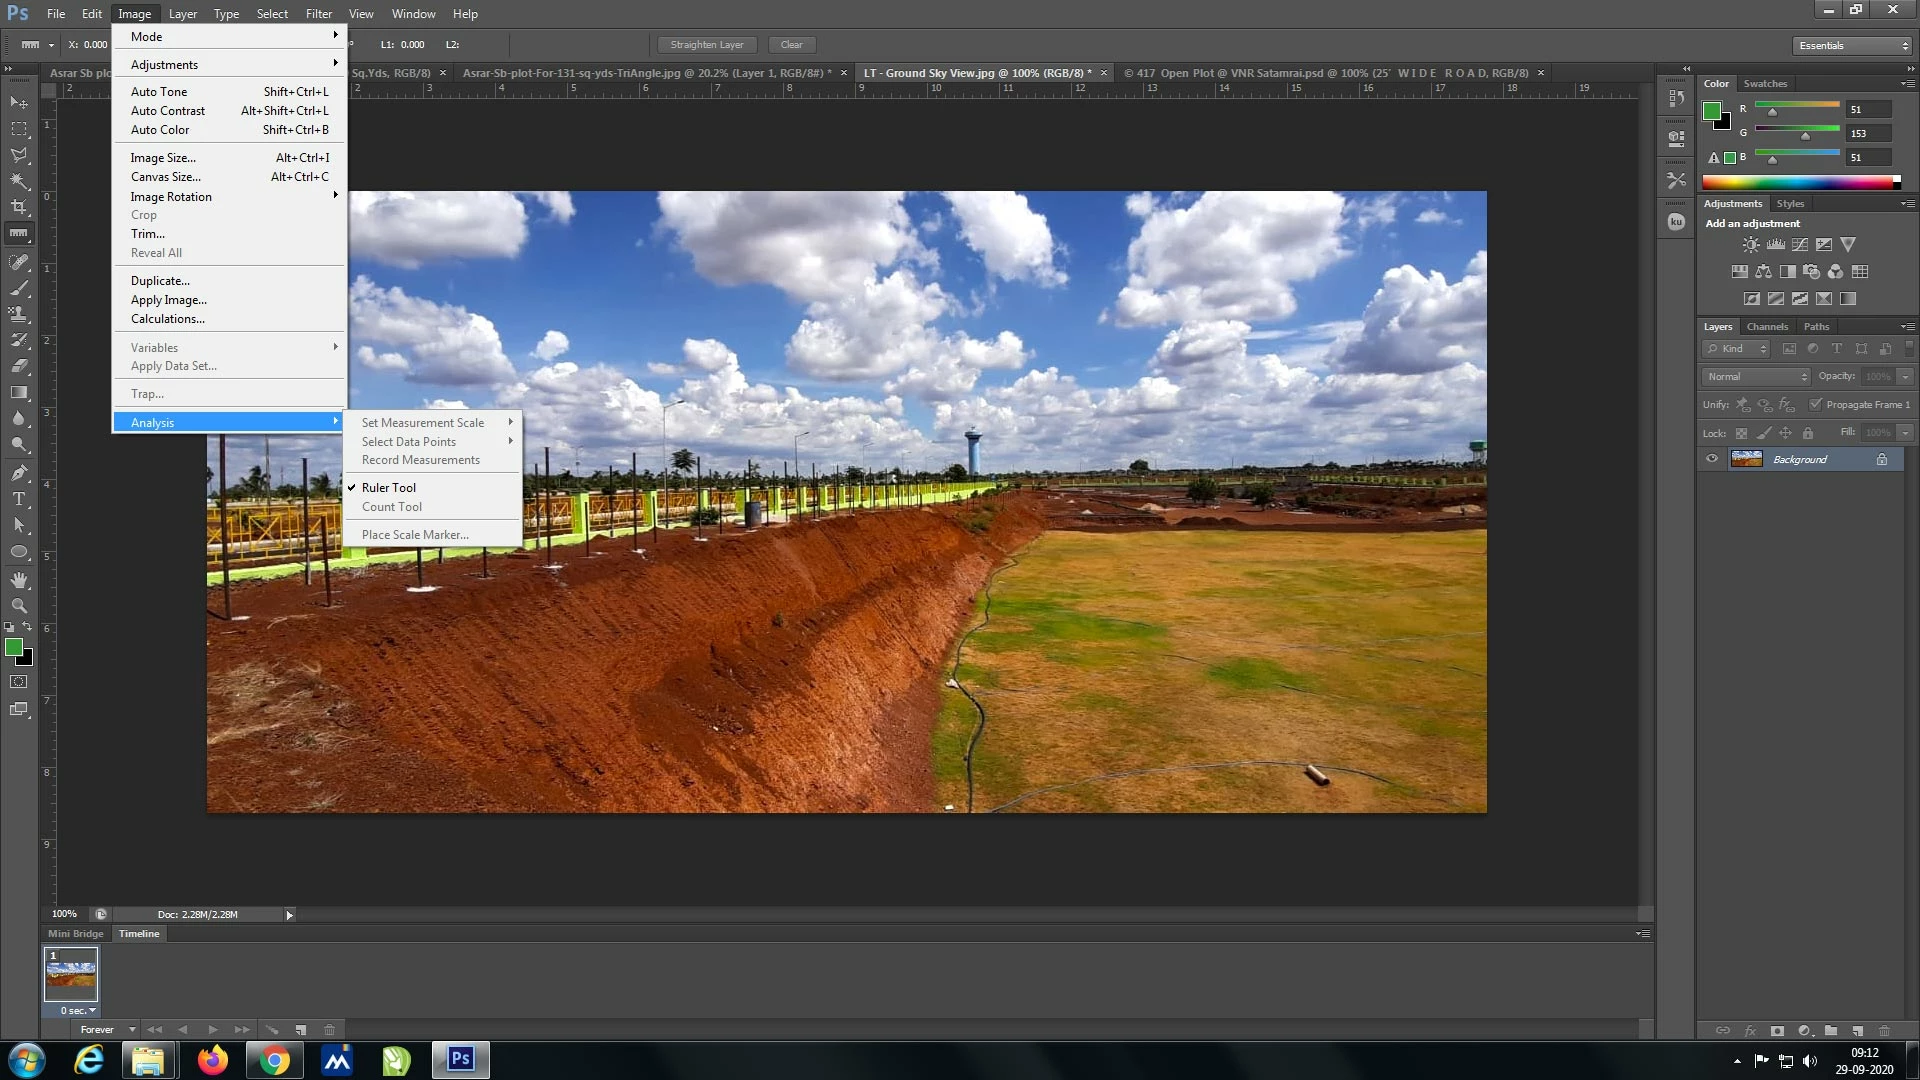Screen dimensions: 1920x1080
Task: Click the Straighten Layer button
Action: click(x=707, y=45)
